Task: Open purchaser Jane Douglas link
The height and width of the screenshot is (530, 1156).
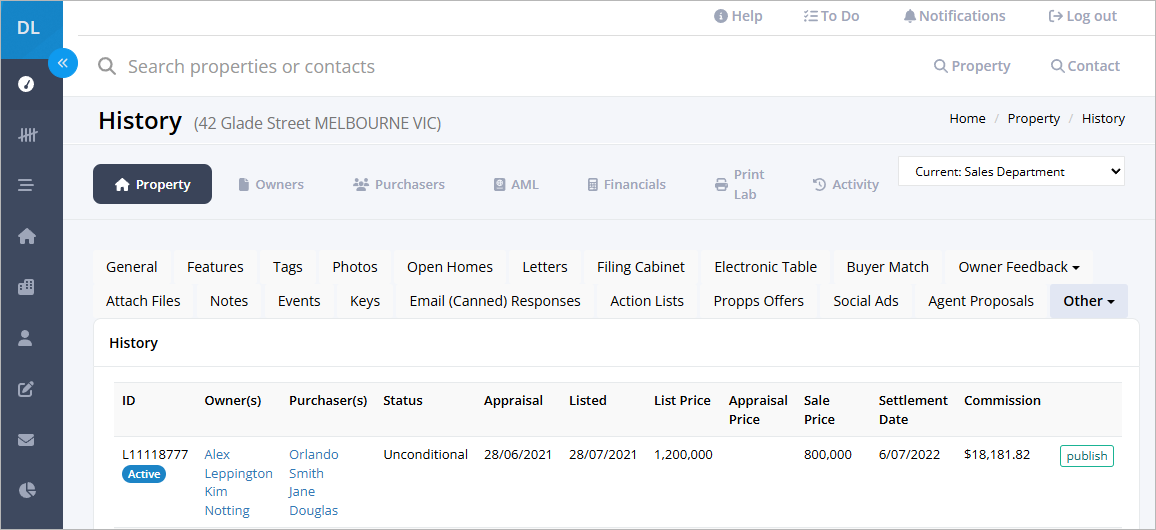Action: [313, 501]
